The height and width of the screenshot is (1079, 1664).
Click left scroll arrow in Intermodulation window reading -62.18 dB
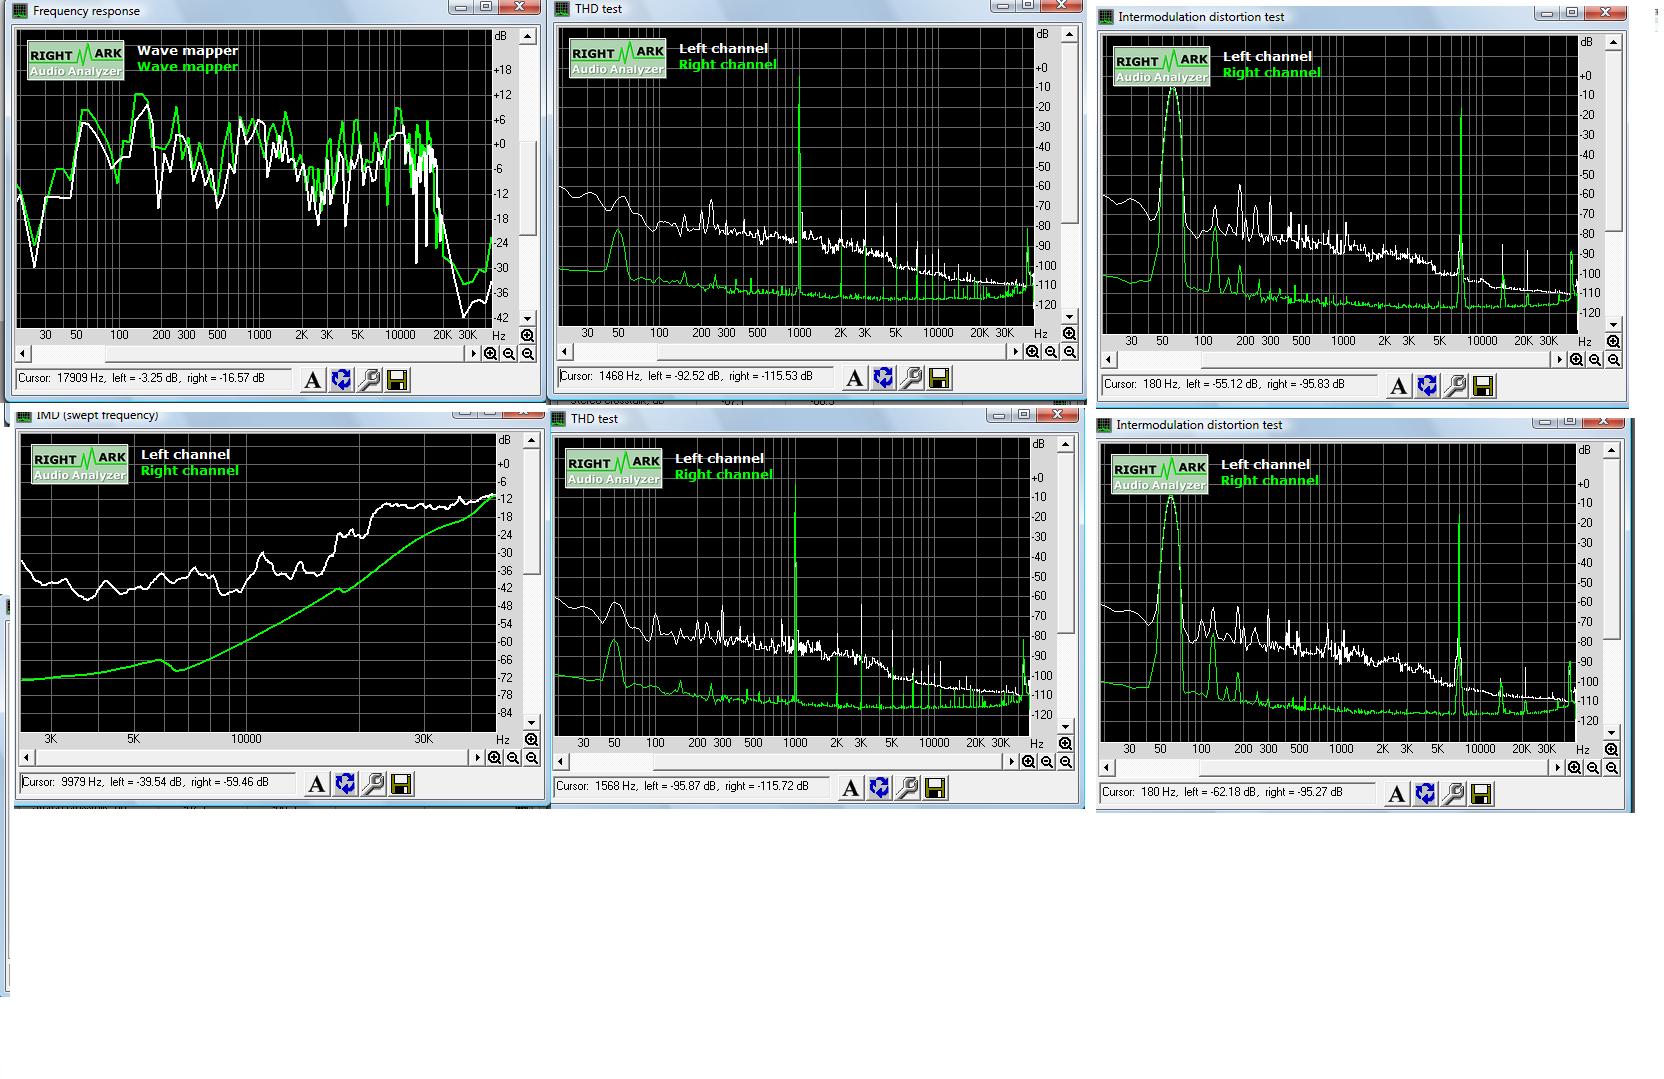click(1107, 767)
